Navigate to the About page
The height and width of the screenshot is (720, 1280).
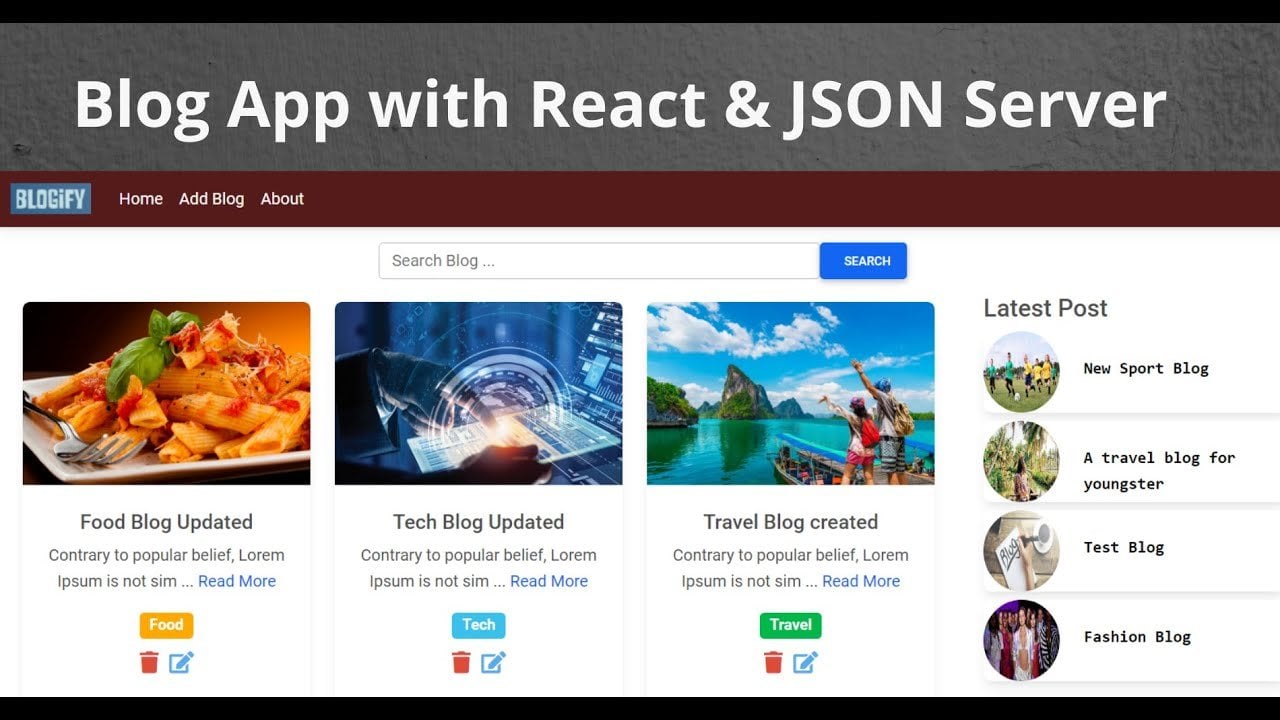point(282,199)
